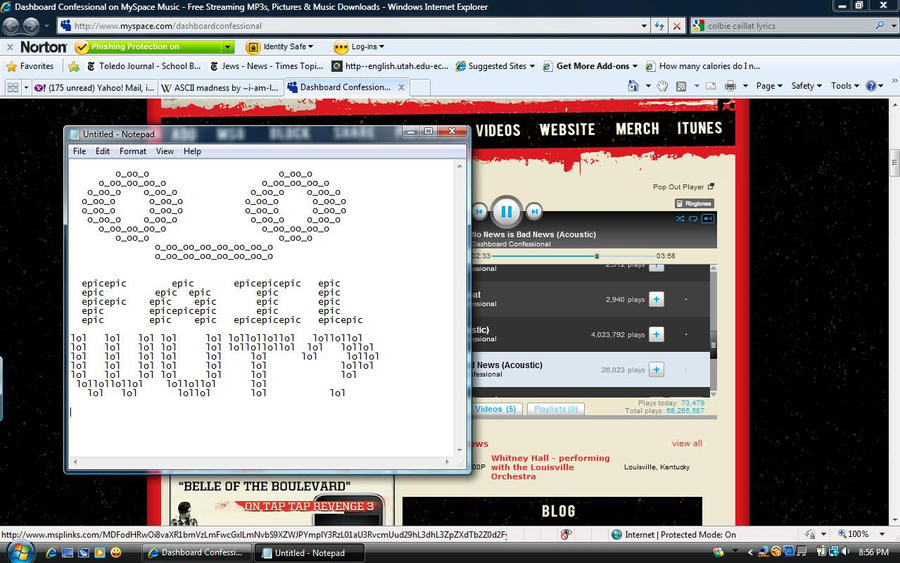Open the Norton Identity Safe icon
The width and height of the screenshot is (900, 563).
point(253,47)
